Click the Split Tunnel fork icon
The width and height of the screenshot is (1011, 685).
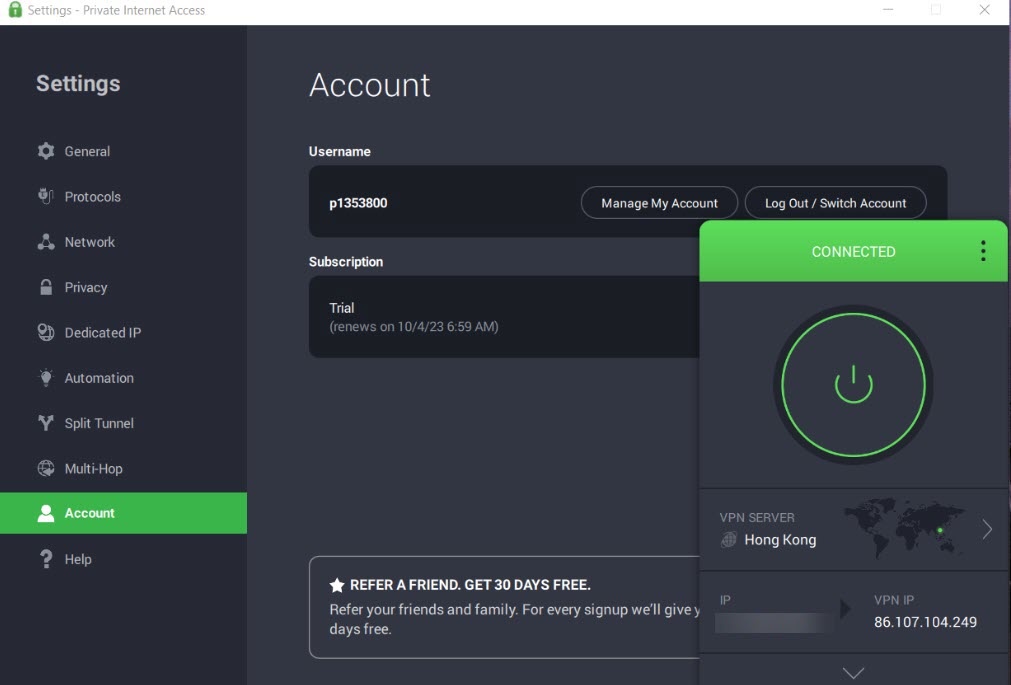[x=46, y=423]
